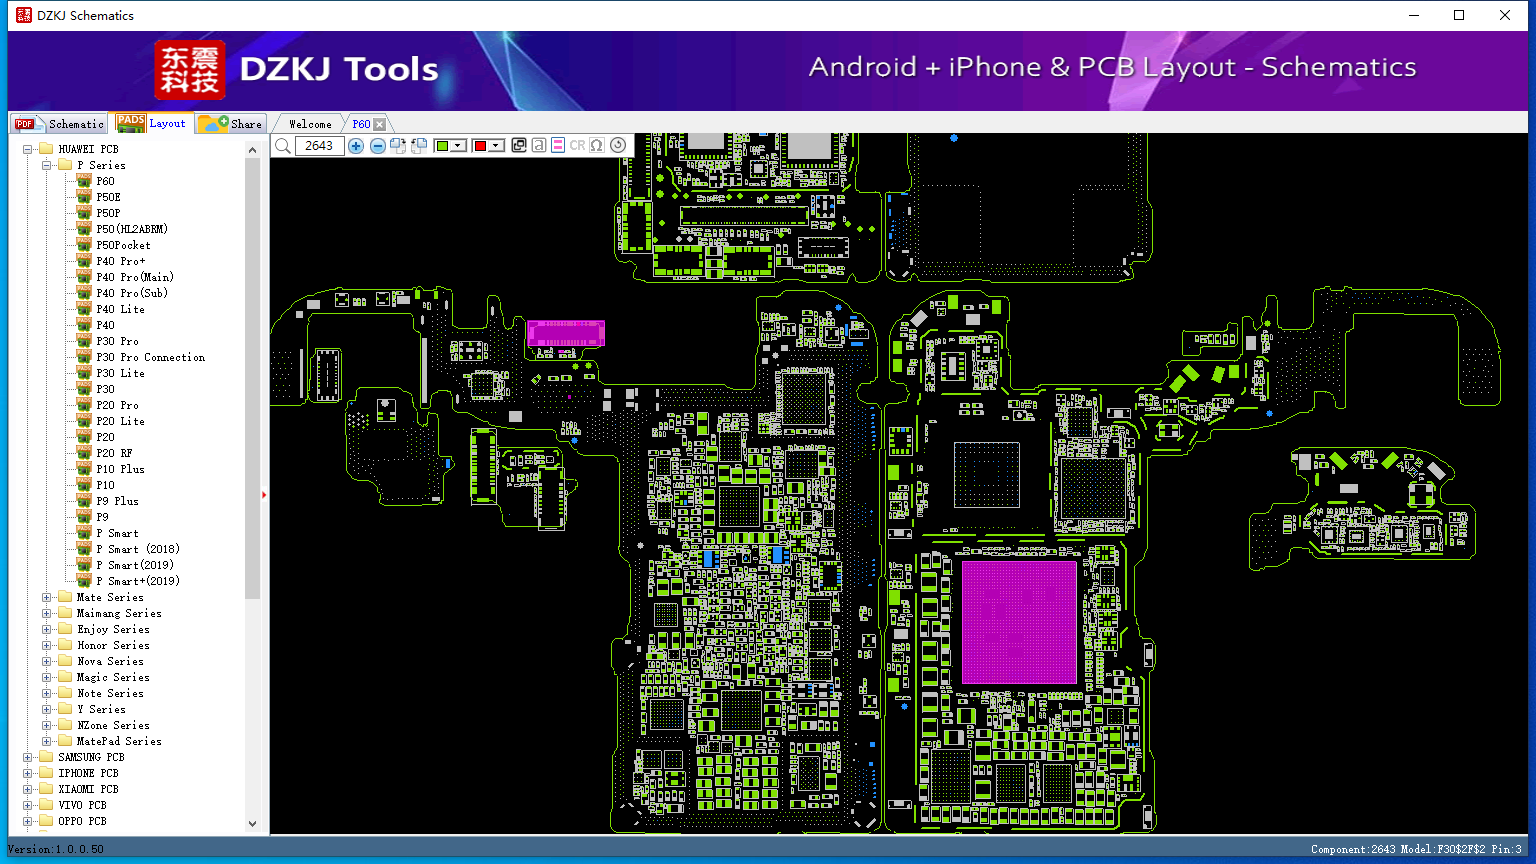
Task: Toggle the pink highlight bars button
Action: (x=558, y=146)
